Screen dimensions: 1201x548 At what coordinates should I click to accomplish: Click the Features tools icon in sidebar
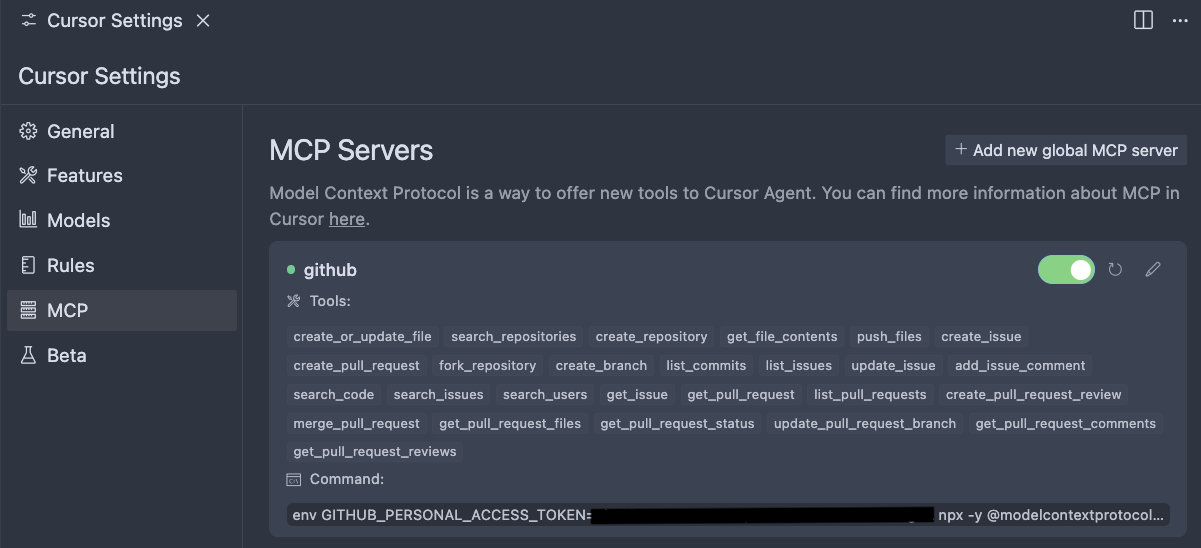(x=28, y=176)
